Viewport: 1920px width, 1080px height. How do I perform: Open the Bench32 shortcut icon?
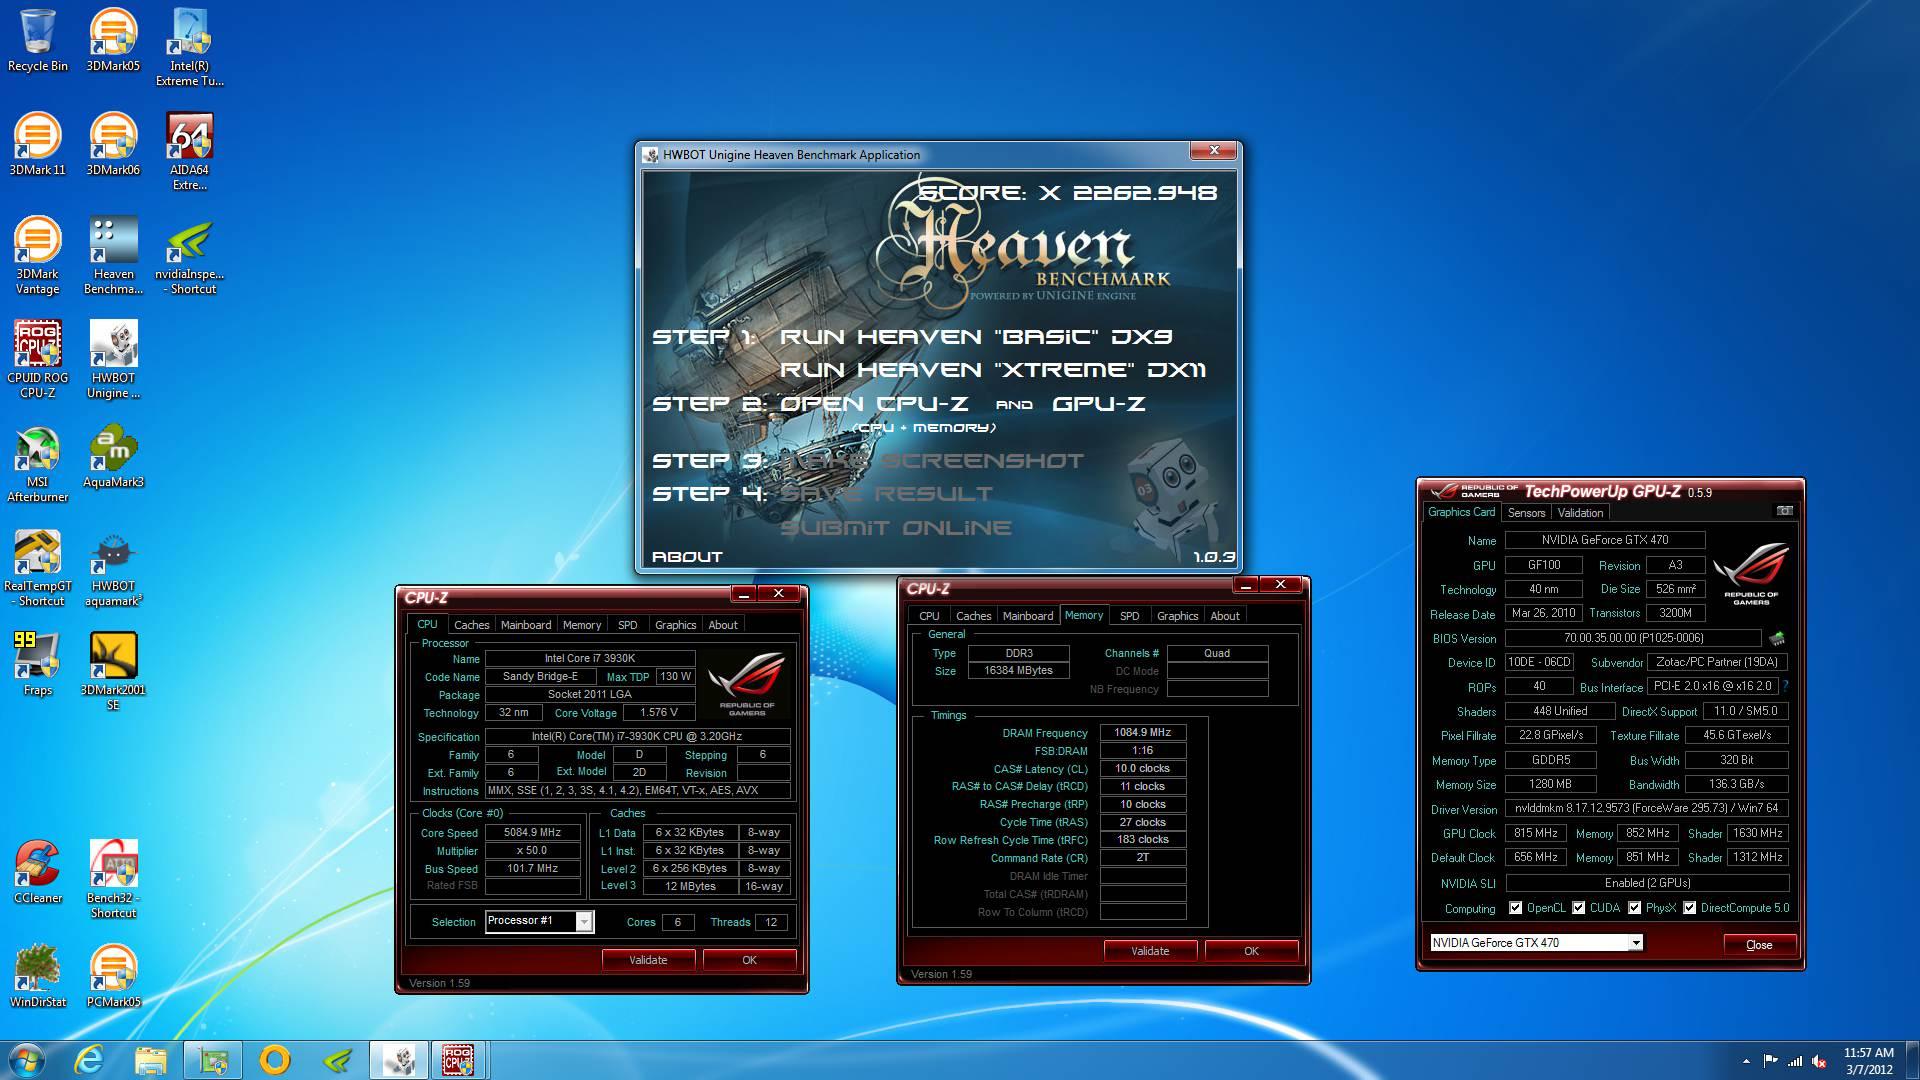(x=113, y=879)
